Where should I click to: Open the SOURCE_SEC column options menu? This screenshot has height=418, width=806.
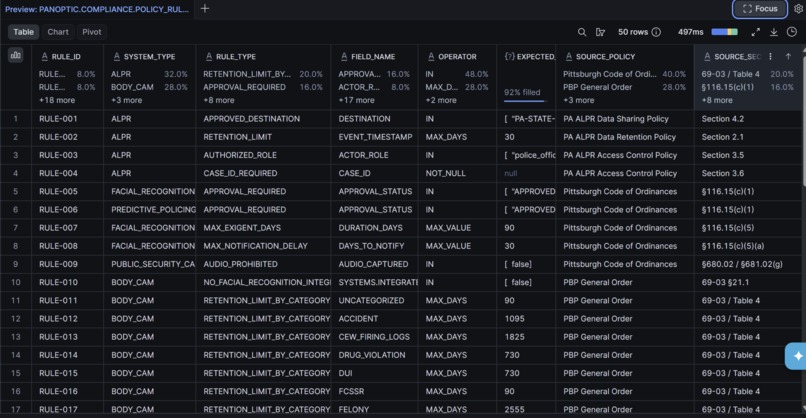click(x=770, y=57)
